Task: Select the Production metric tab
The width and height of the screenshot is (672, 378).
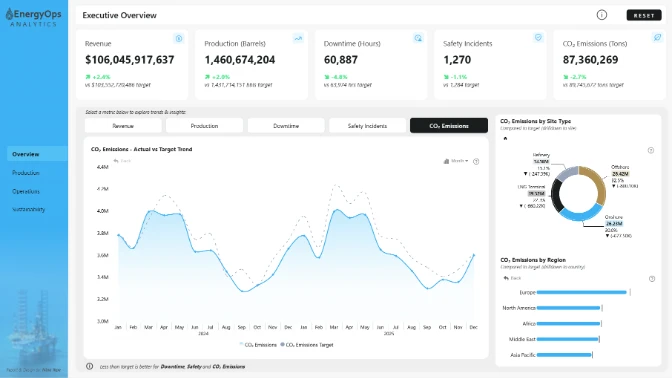Action: point(204,126)
